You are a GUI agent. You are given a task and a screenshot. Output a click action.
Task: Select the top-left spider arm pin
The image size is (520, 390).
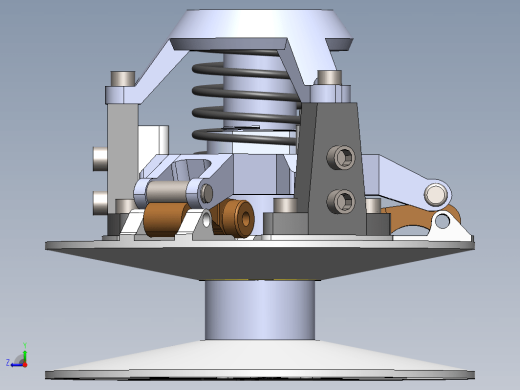[123, 79]
